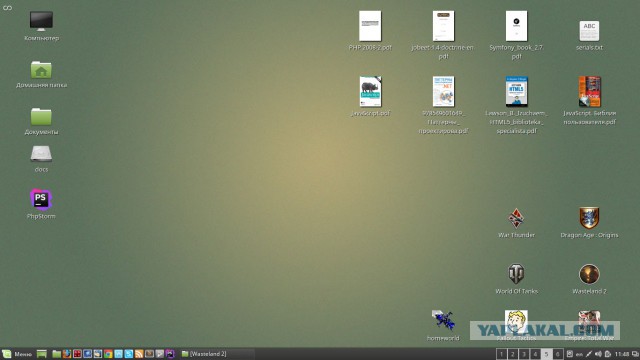Switch to workspace 4
The image size is (640, 360).
[535, 354]
